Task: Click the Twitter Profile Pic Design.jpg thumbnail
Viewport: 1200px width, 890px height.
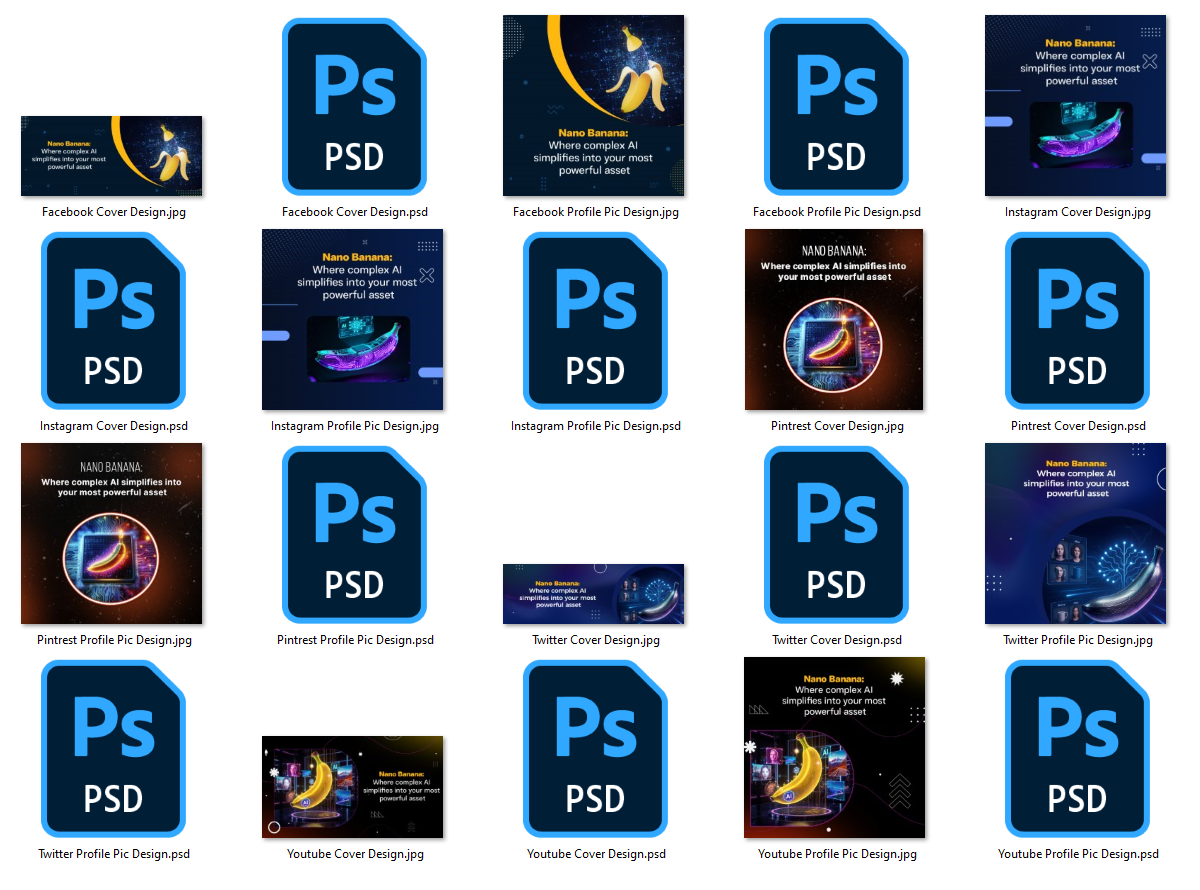Action: click(x=1076, y=534)
